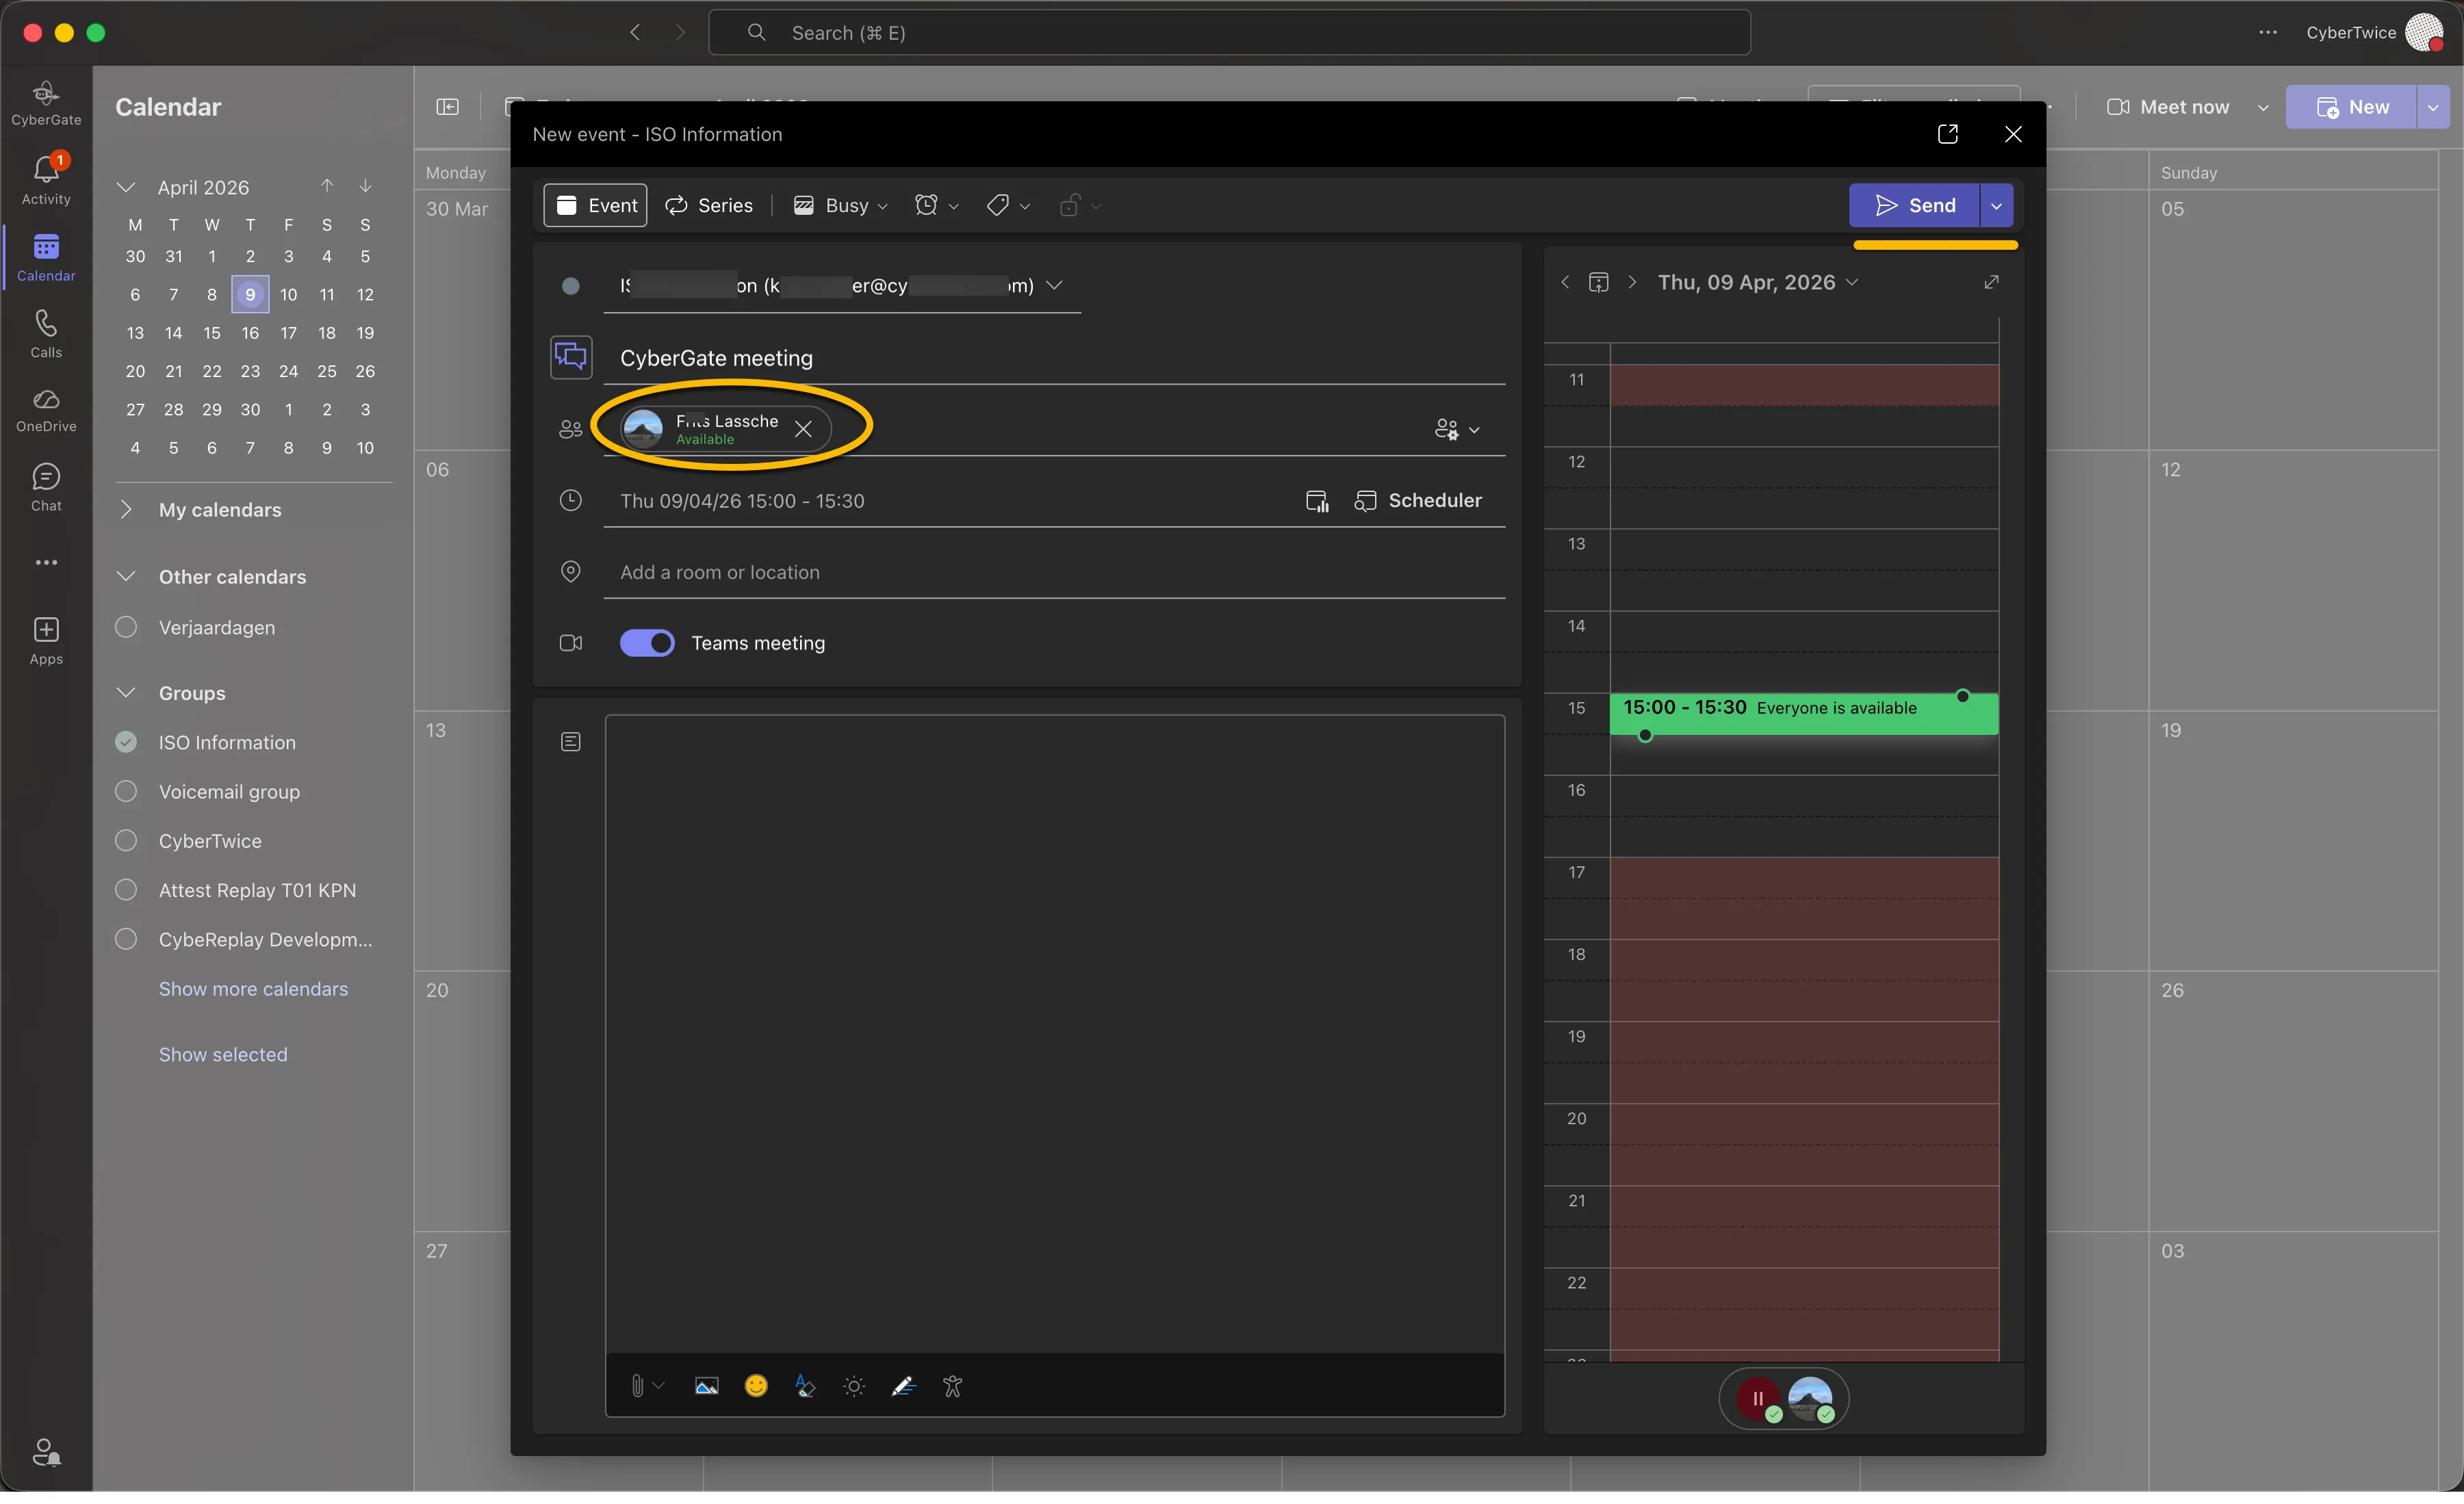The height and width of the screenshot is (1504, 2464).
Task: Open the text formatting options icon
Action: coord(805,1385)
